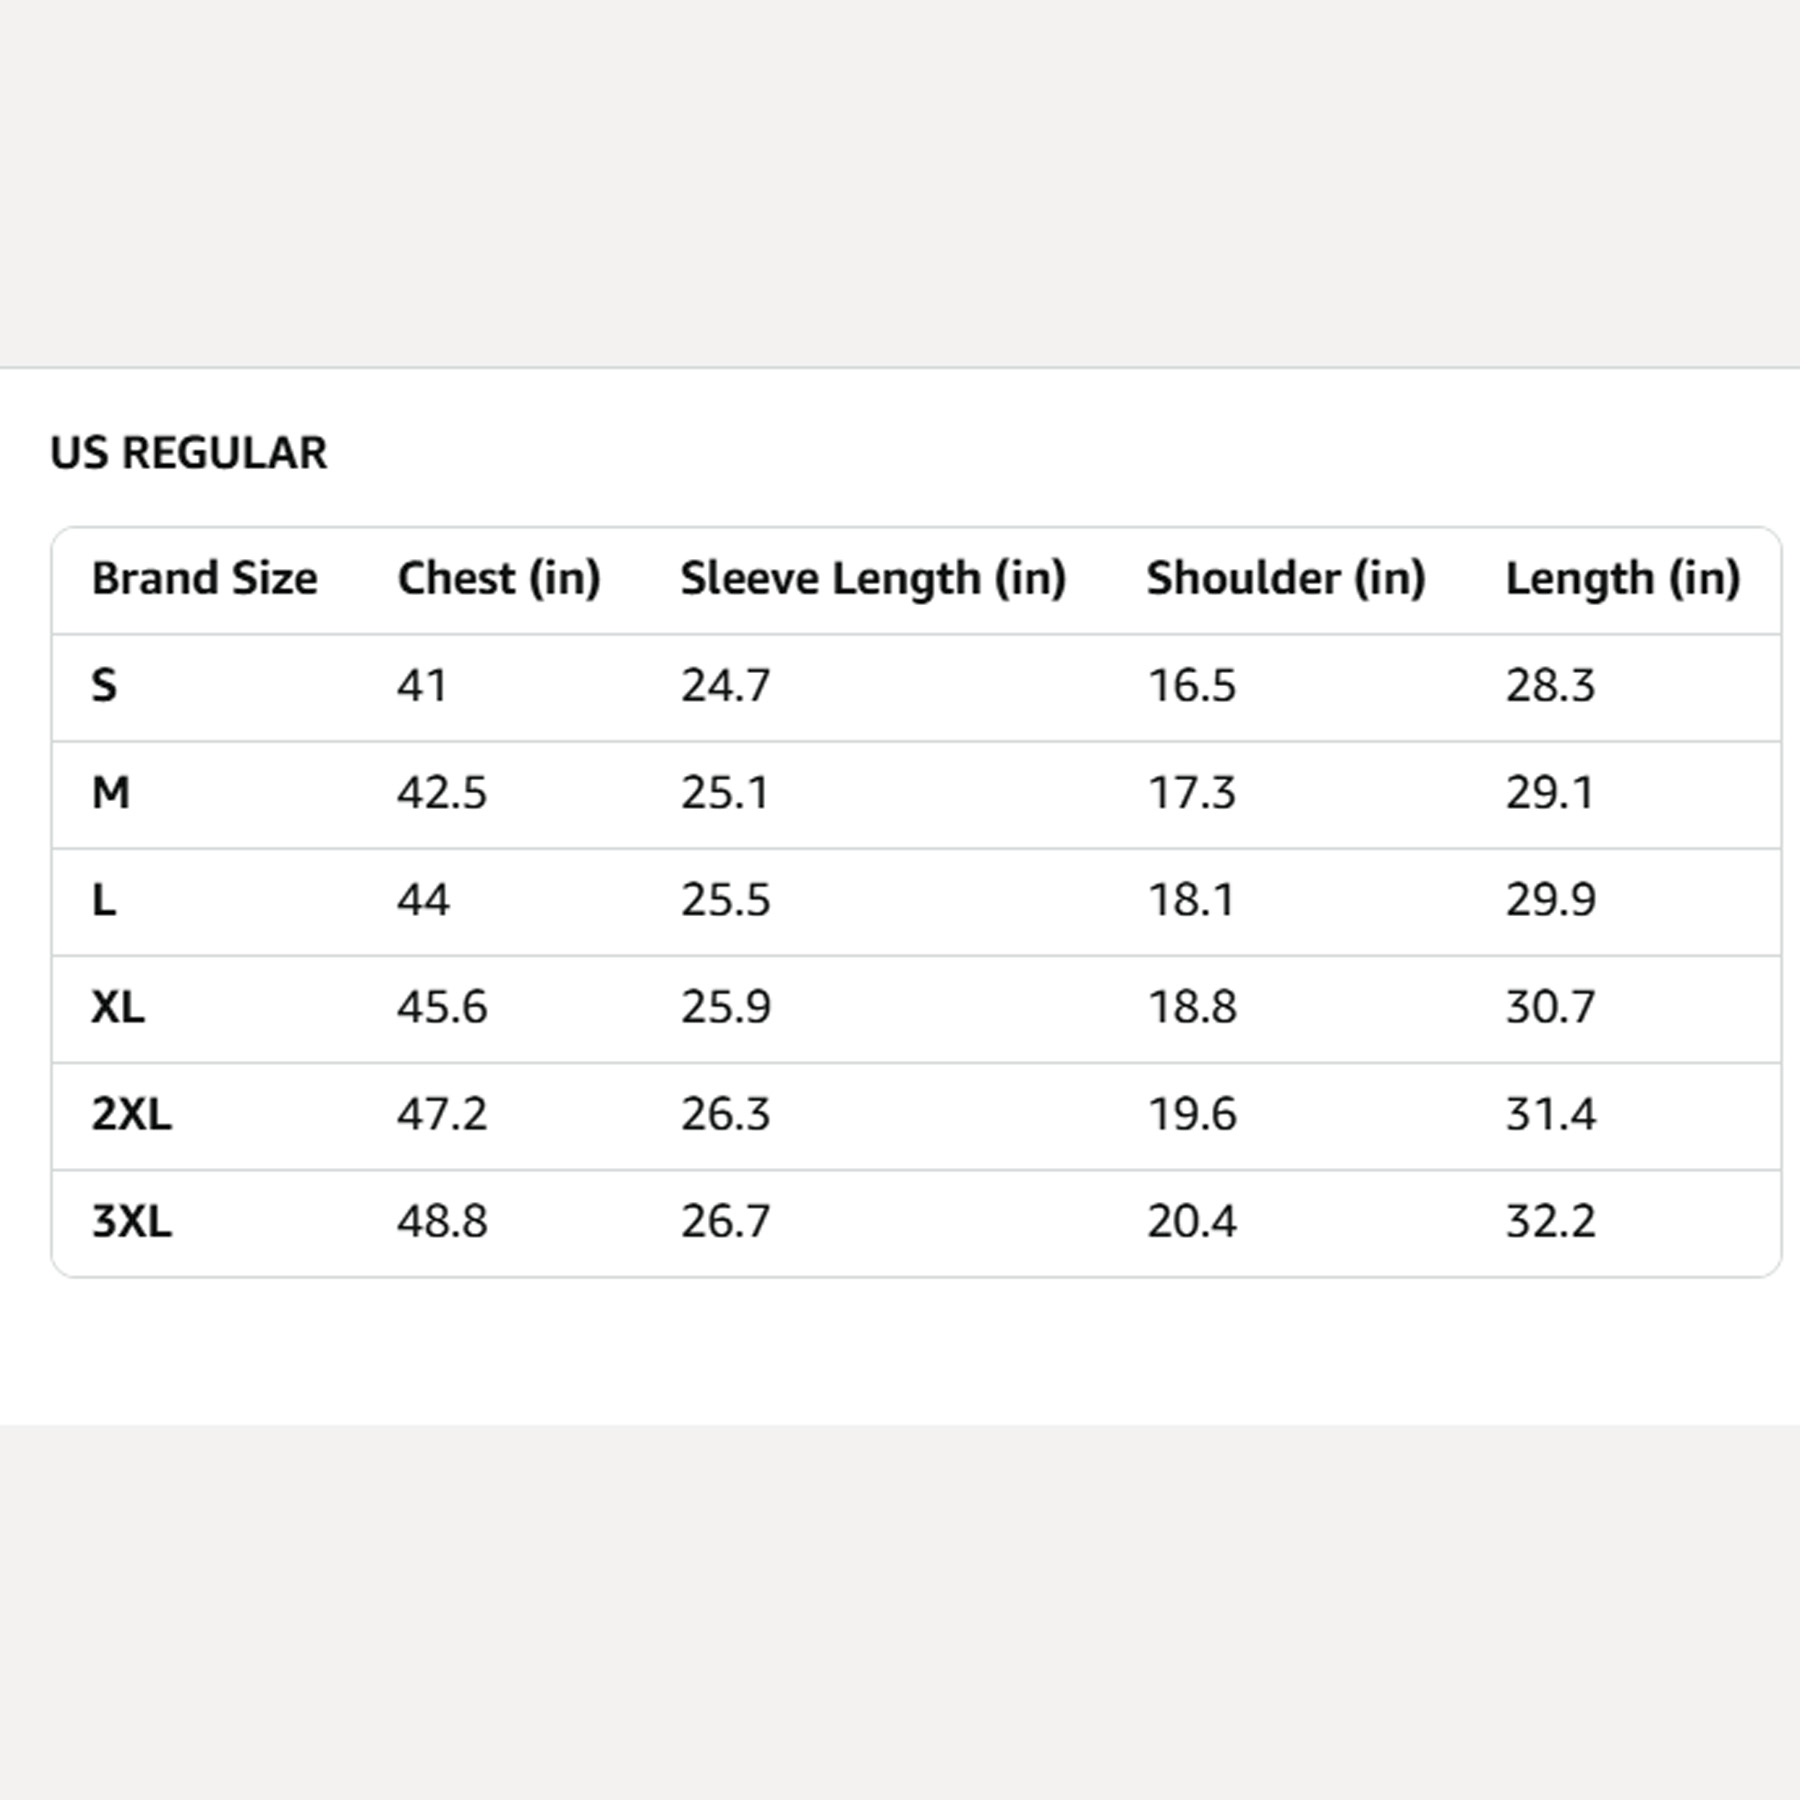Click shoulder value 18.1 for L
The image size is (1800, 1800).
point(1191,900)
